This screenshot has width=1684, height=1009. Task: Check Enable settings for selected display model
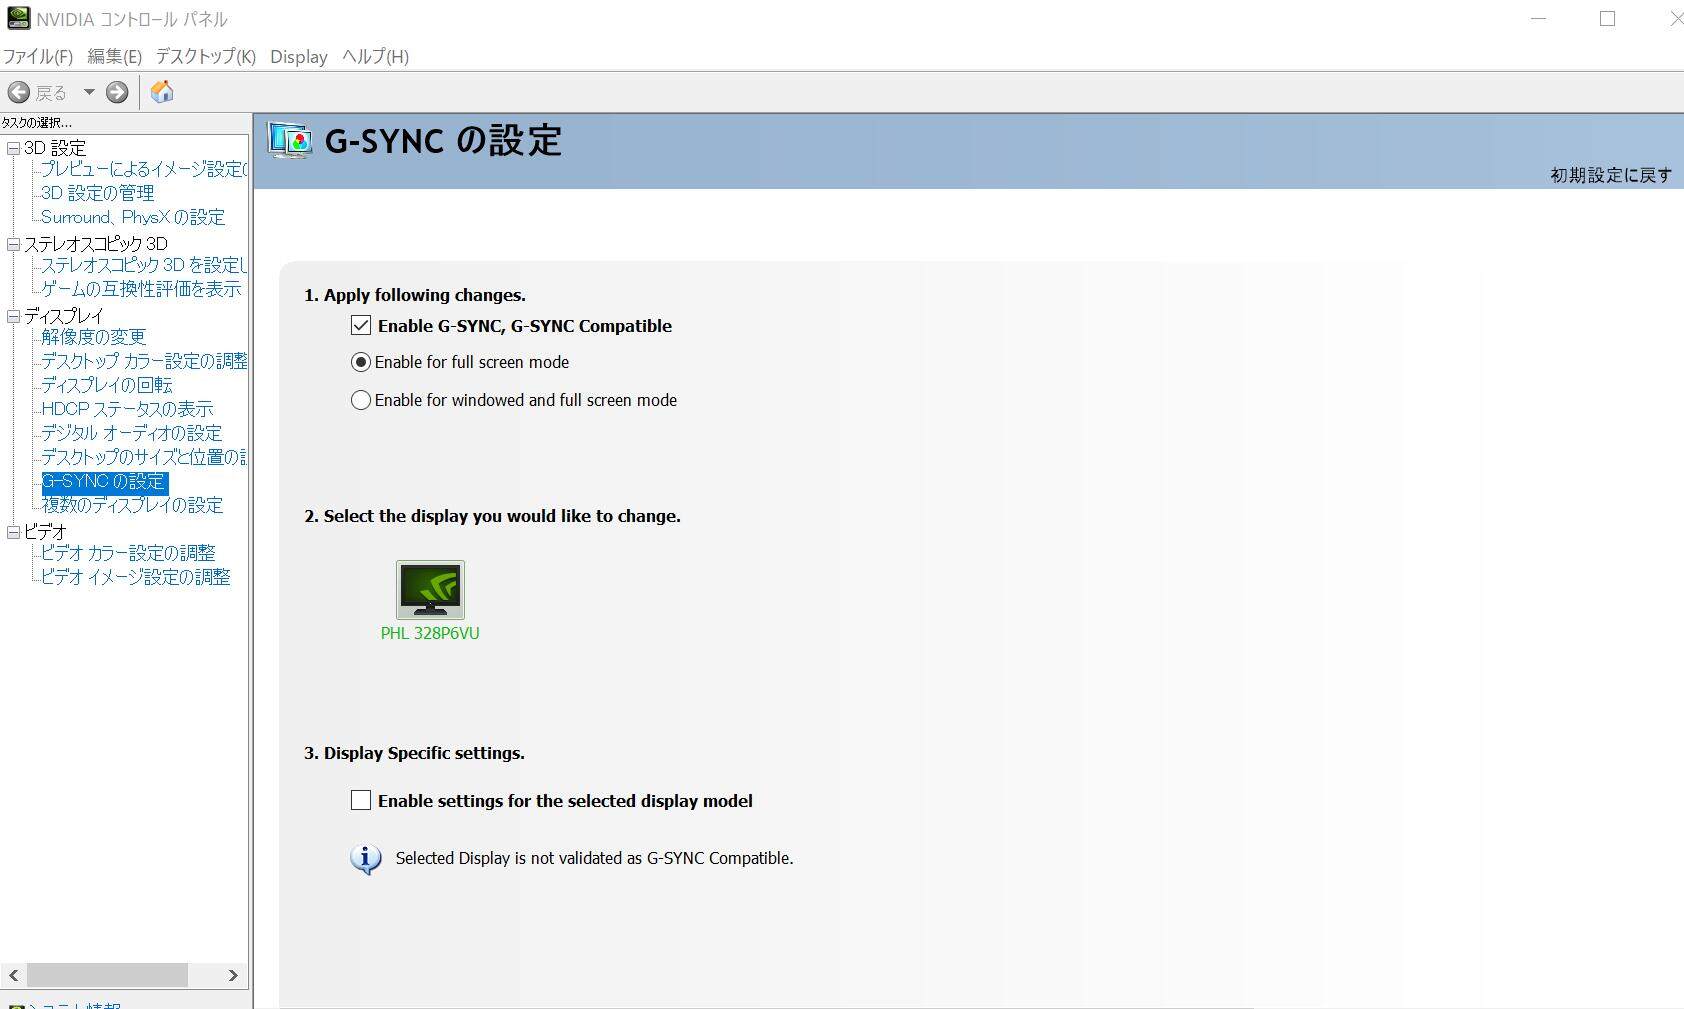coord(361,800)
